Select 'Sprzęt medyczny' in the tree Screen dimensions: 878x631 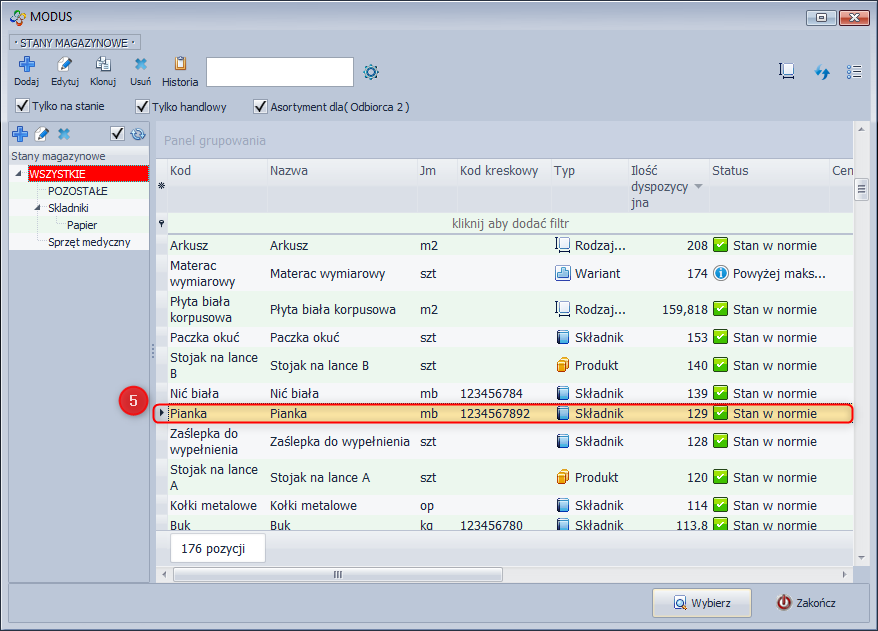tap(89, 242)
